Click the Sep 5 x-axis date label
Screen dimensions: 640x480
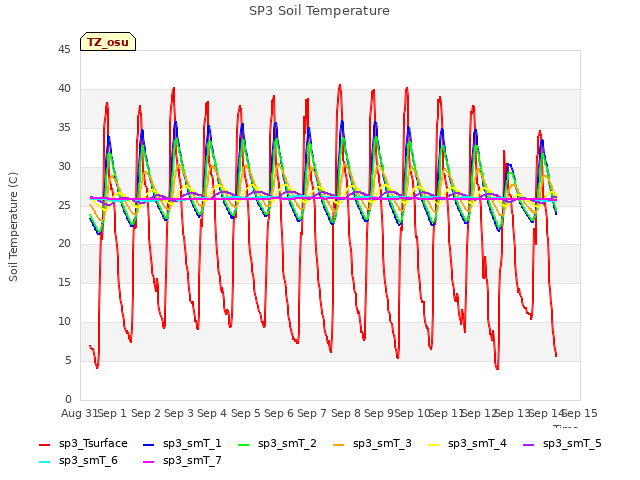246,413
